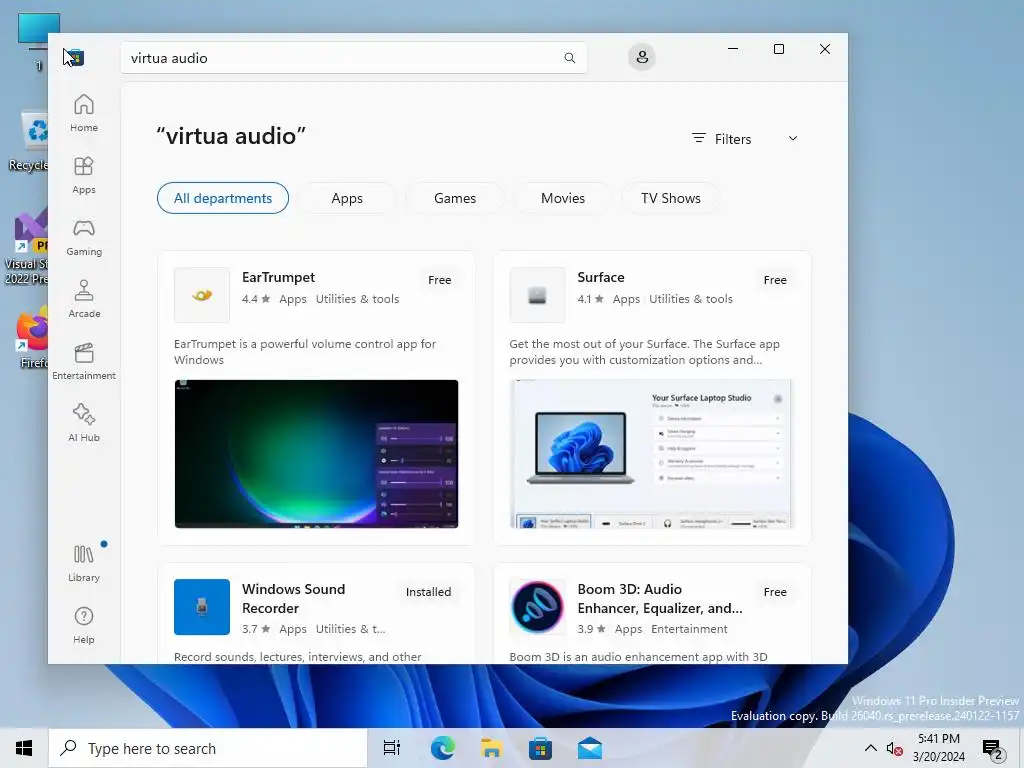The height and width of the screenshot is (768, 1024).
Task: Click the Free button for Boom 3D
Action: [775, 592]
